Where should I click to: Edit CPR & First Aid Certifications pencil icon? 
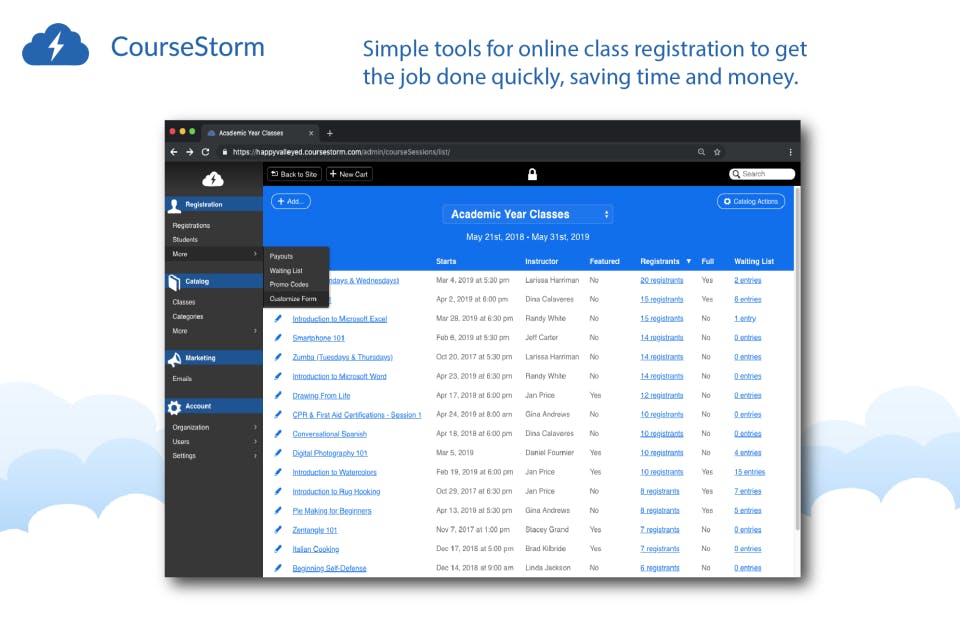(278, 414)
